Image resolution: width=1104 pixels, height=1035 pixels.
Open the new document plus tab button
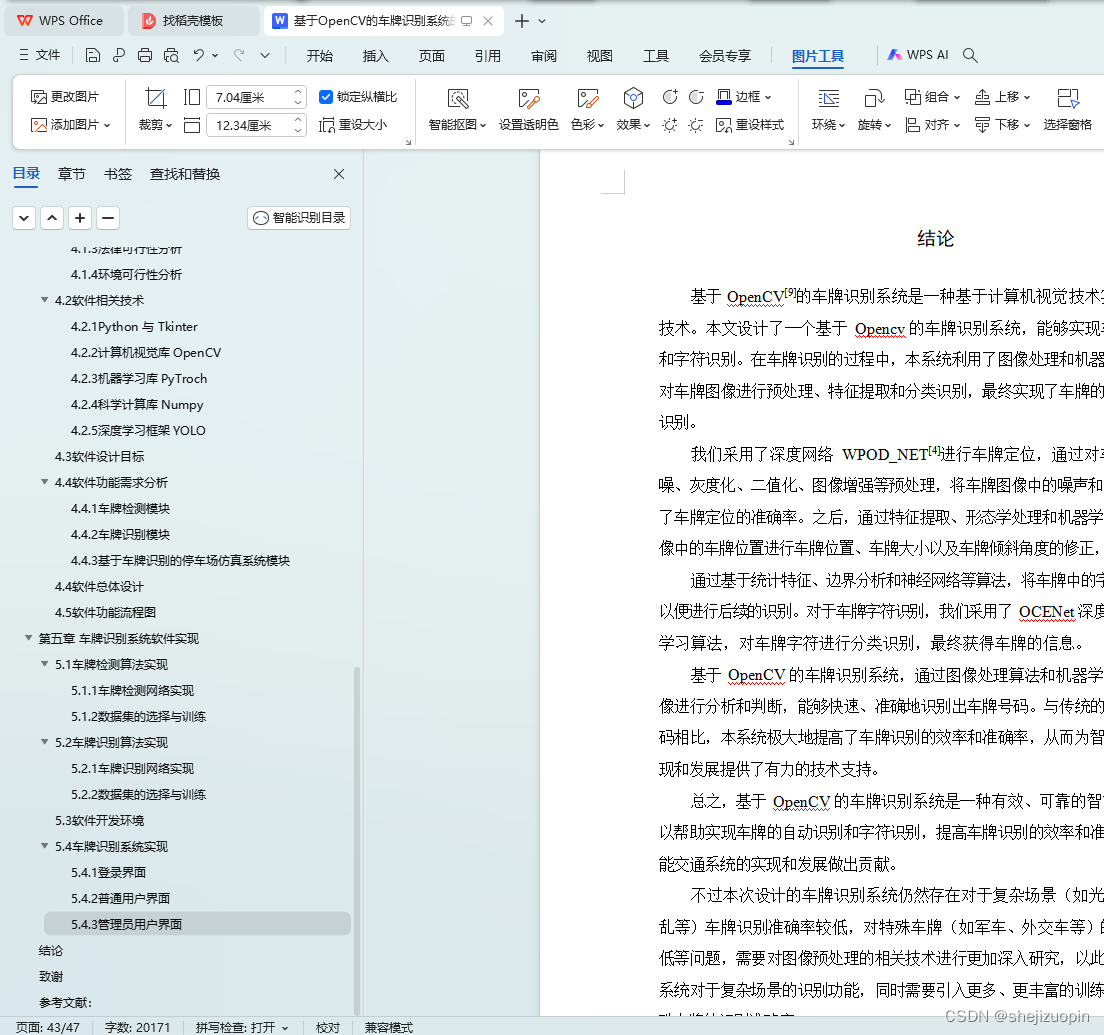521,21
